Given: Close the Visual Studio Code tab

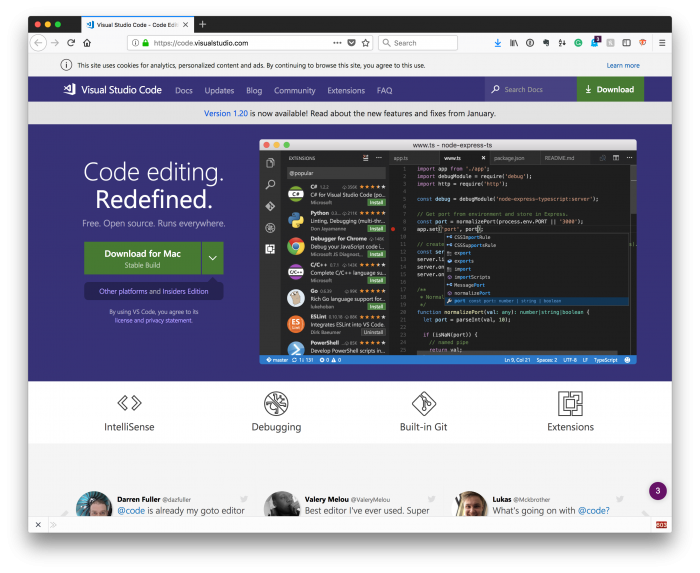Looking at the screenshot, I should (x=185, y=25).
